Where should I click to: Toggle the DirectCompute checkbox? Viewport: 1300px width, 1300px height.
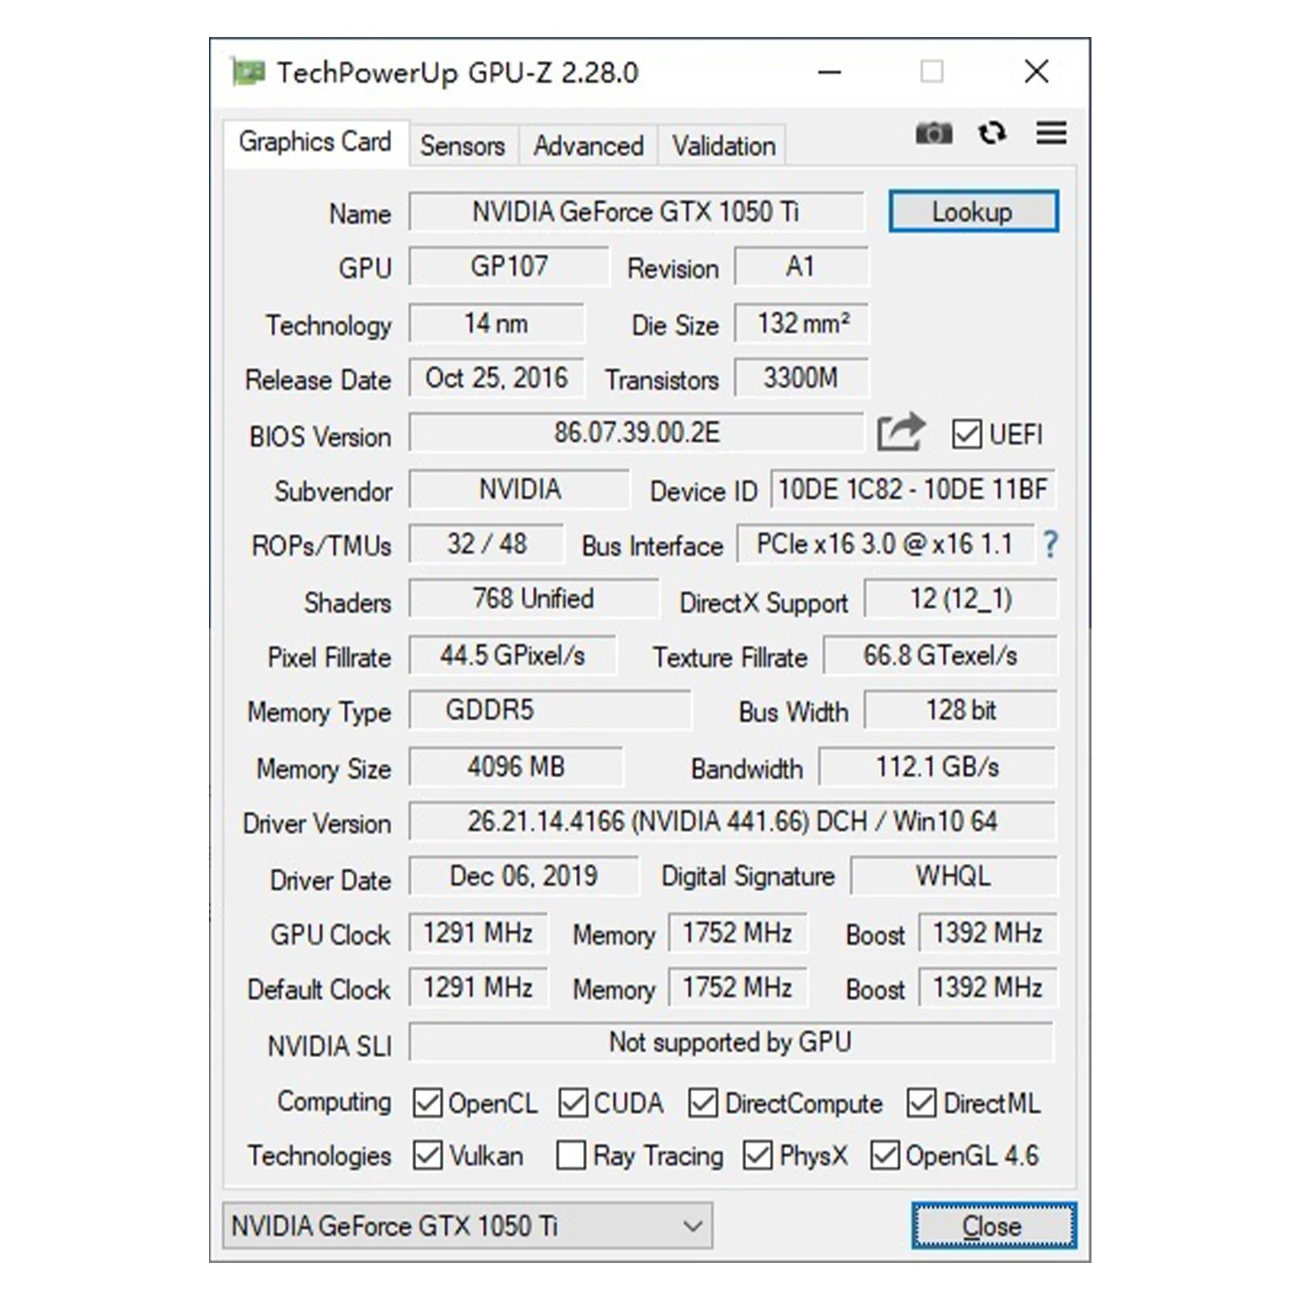703,1103
